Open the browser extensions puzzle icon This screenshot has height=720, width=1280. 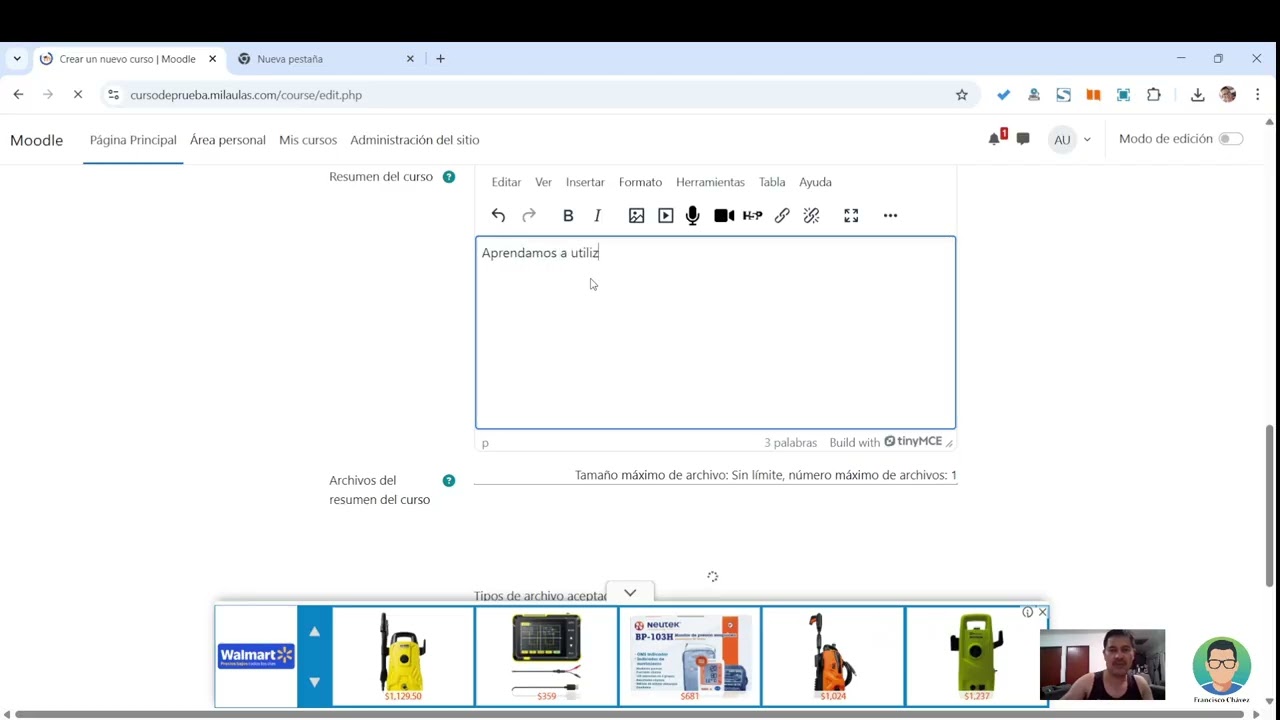coord(1154,95)
